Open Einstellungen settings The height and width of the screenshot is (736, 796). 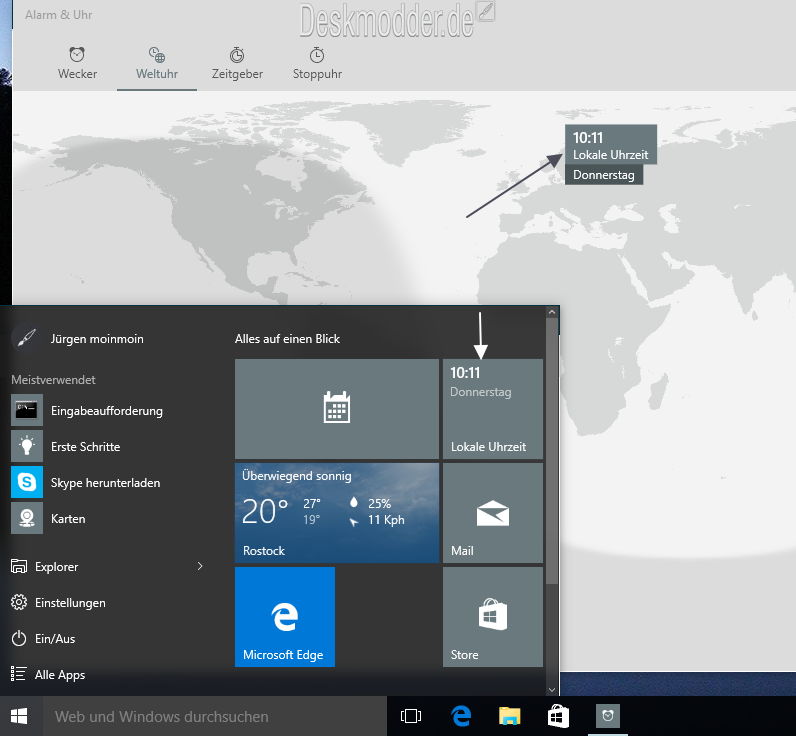(x=70, y=603)
